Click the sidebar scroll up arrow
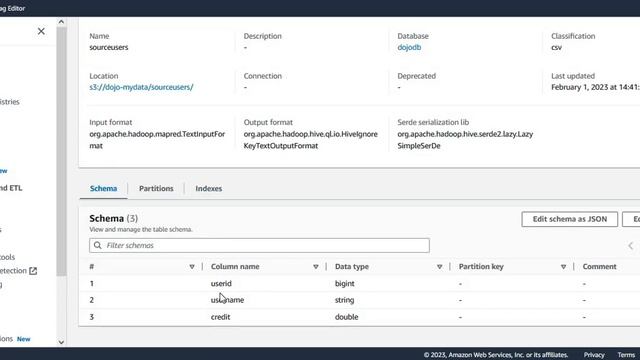640x360 pixels. click(61, 22)
